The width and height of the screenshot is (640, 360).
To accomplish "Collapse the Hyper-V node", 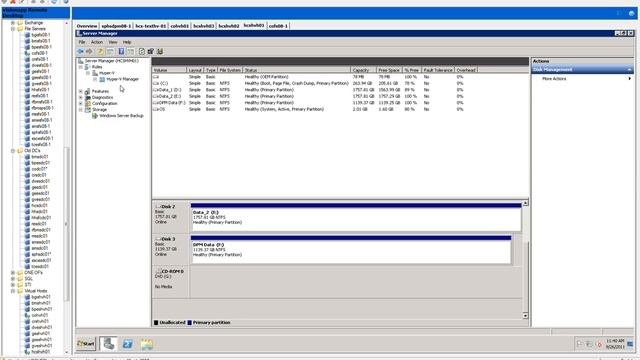I will coord(88,73).
